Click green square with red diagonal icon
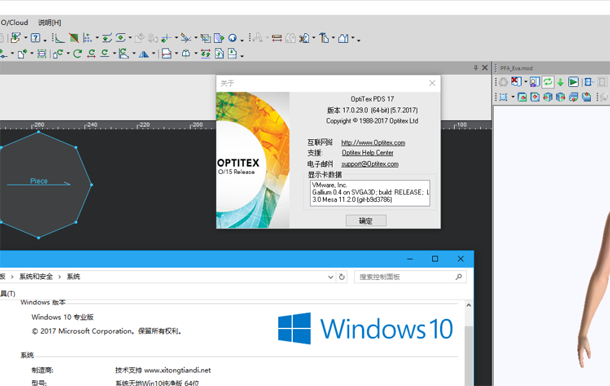Image resolution: width=610 pixels, height=386 pixels. [74, 38]
